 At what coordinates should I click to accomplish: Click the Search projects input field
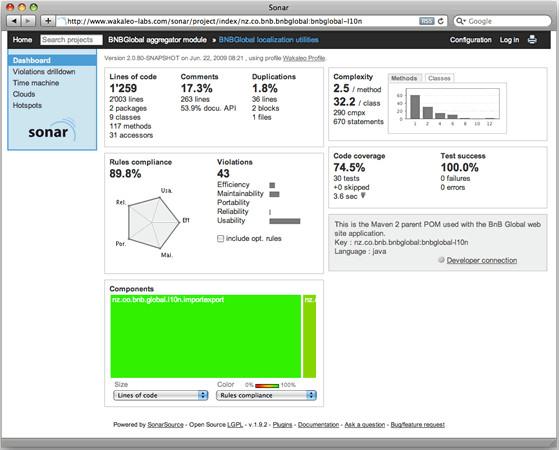pyautogui.click(x=71, y=40)
